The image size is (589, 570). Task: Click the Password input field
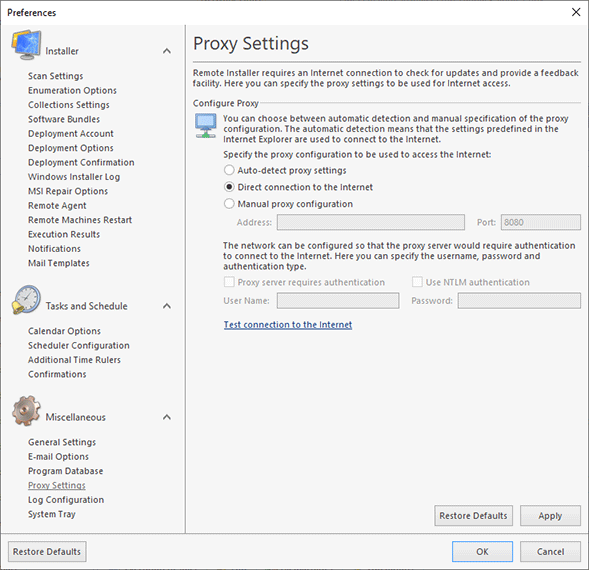tap(519, 301)
